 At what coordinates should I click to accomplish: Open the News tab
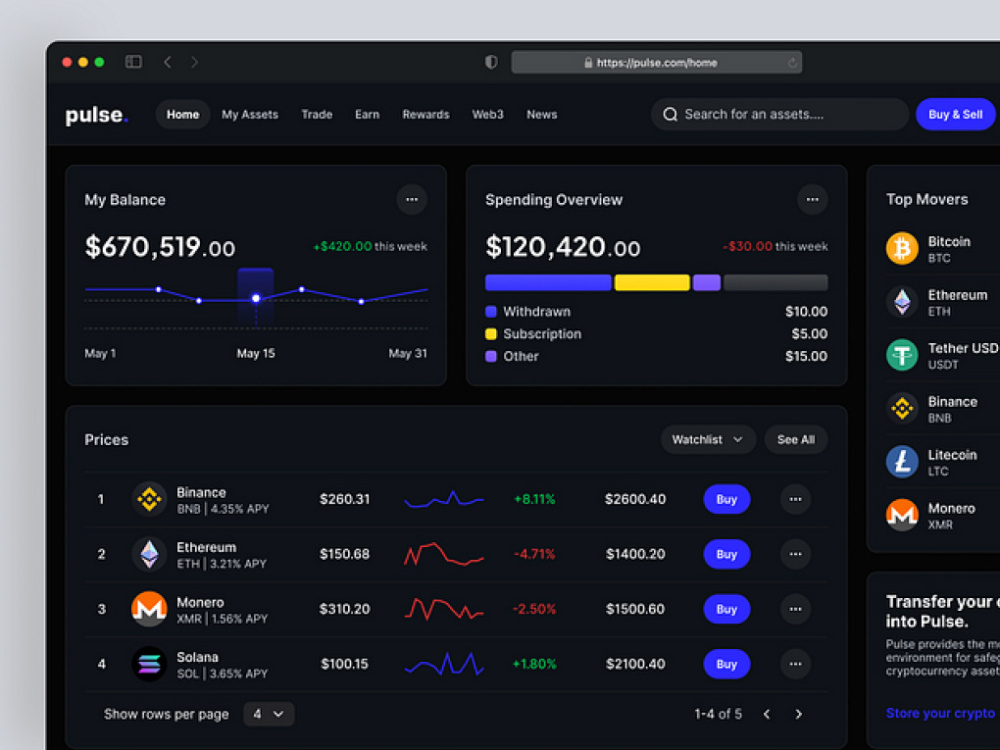click(x=542, y=115)
